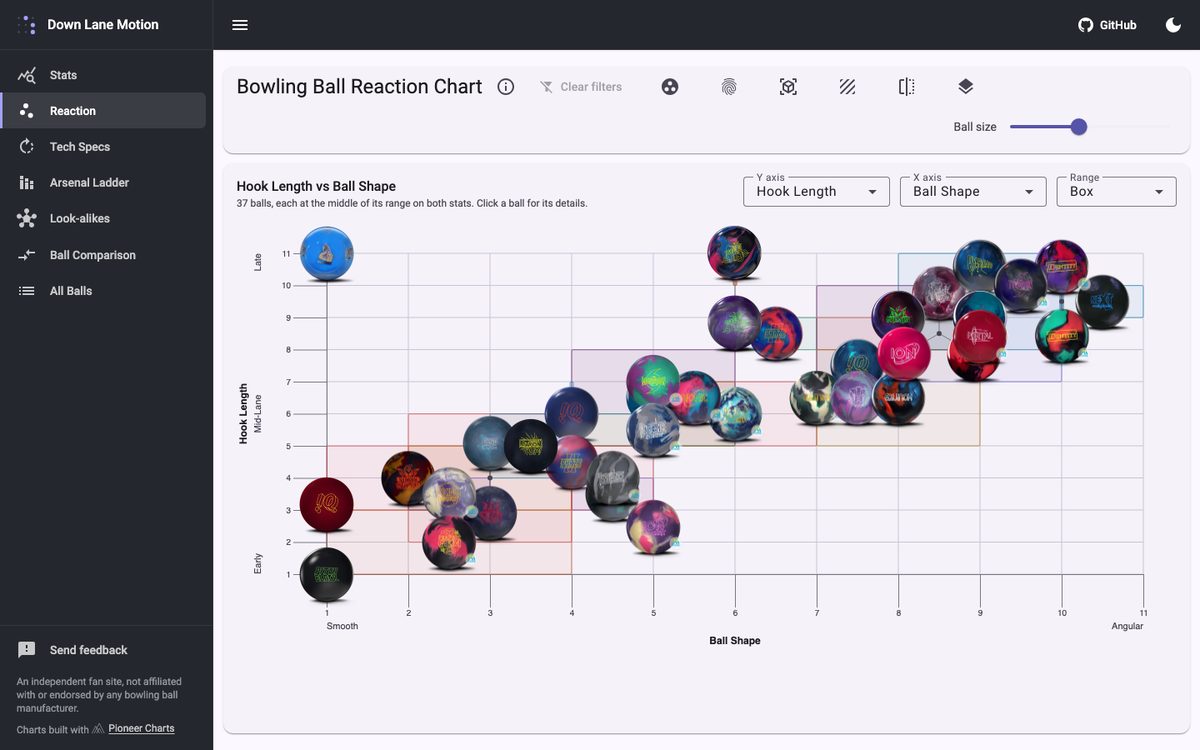Select the camo white-black ball near shape 7
The height and width of the screenshot is (750, 1200).
[x=816, y=398]
